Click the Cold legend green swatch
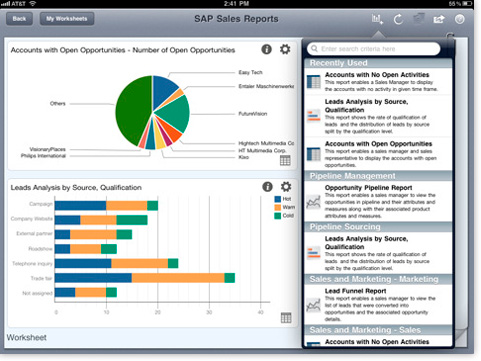Image resolution: width=481 pixels, height=361 pixels. (277, 216)
